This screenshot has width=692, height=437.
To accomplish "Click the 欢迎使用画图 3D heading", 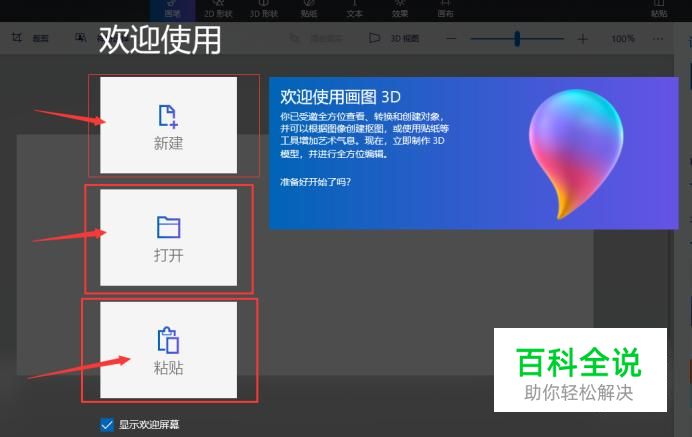I will pos(340,97).
